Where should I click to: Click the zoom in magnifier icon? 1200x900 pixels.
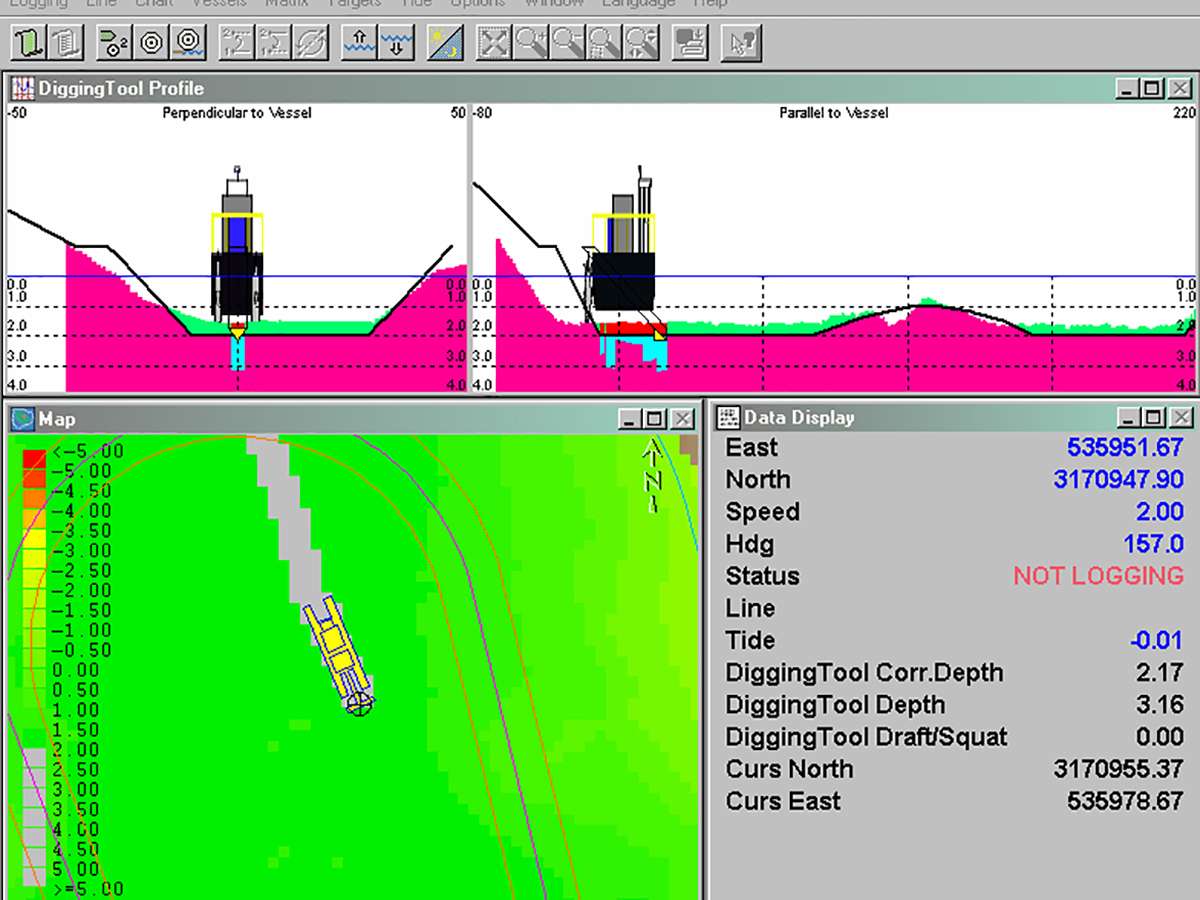(530, 43)
